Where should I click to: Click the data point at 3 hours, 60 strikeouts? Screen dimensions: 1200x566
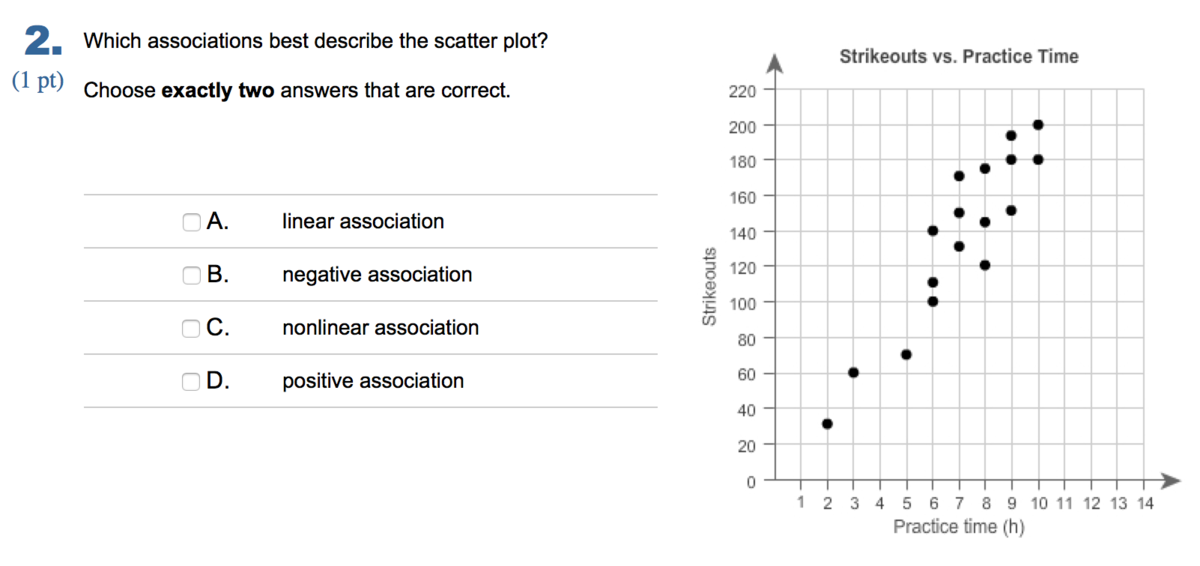[x=853, y=372]
